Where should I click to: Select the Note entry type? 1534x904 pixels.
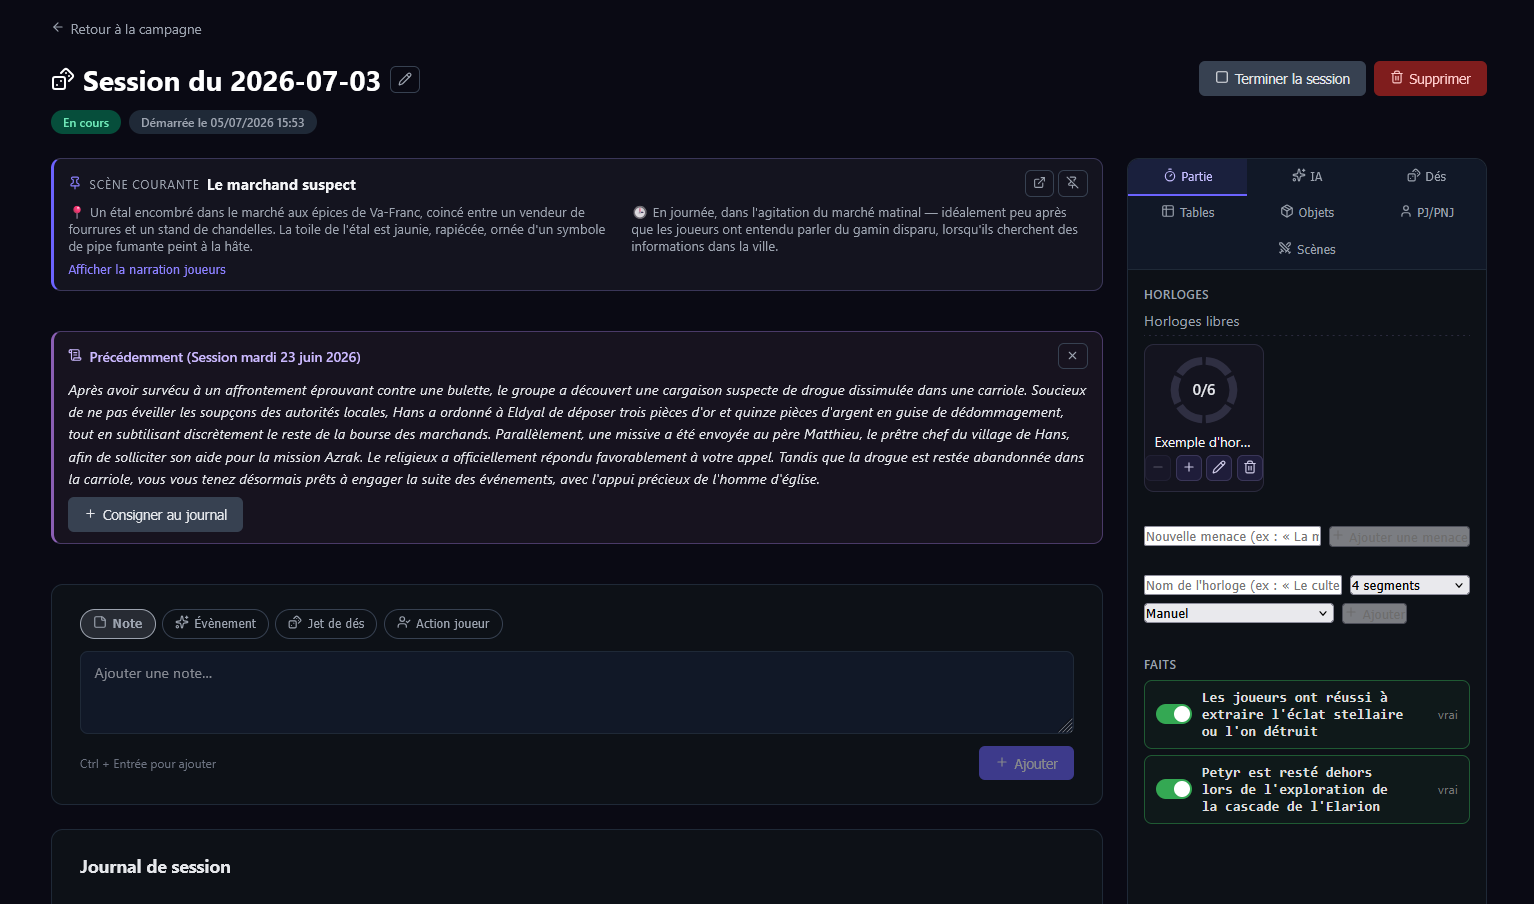tap(118, 623)
